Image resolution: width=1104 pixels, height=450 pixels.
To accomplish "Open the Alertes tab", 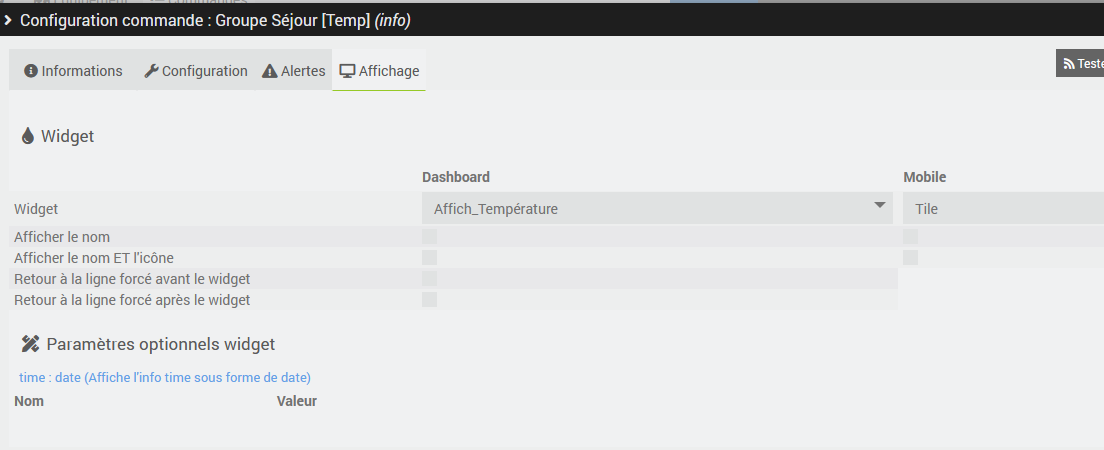I will coord(294,71).
